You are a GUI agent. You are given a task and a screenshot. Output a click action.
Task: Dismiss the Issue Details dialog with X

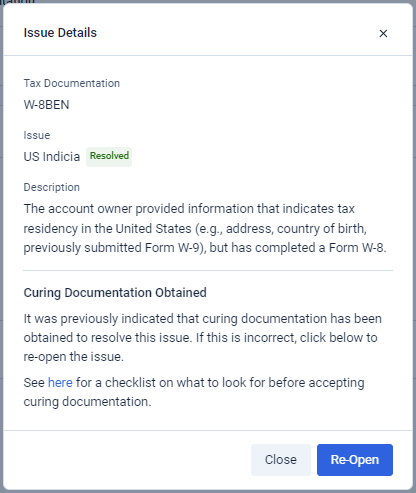coord(383,33)
